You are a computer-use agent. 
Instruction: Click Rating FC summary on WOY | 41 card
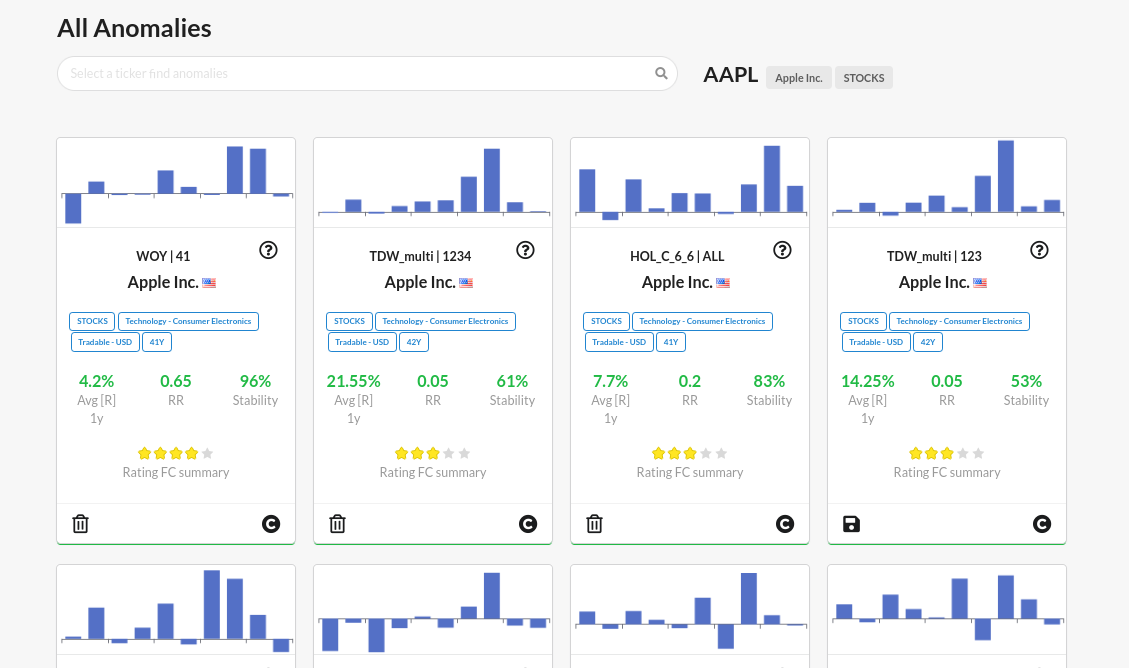176,472
